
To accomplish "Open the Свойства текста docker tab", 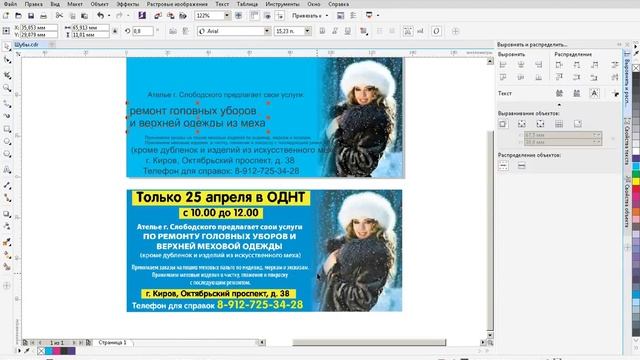I will click(627, 141).
